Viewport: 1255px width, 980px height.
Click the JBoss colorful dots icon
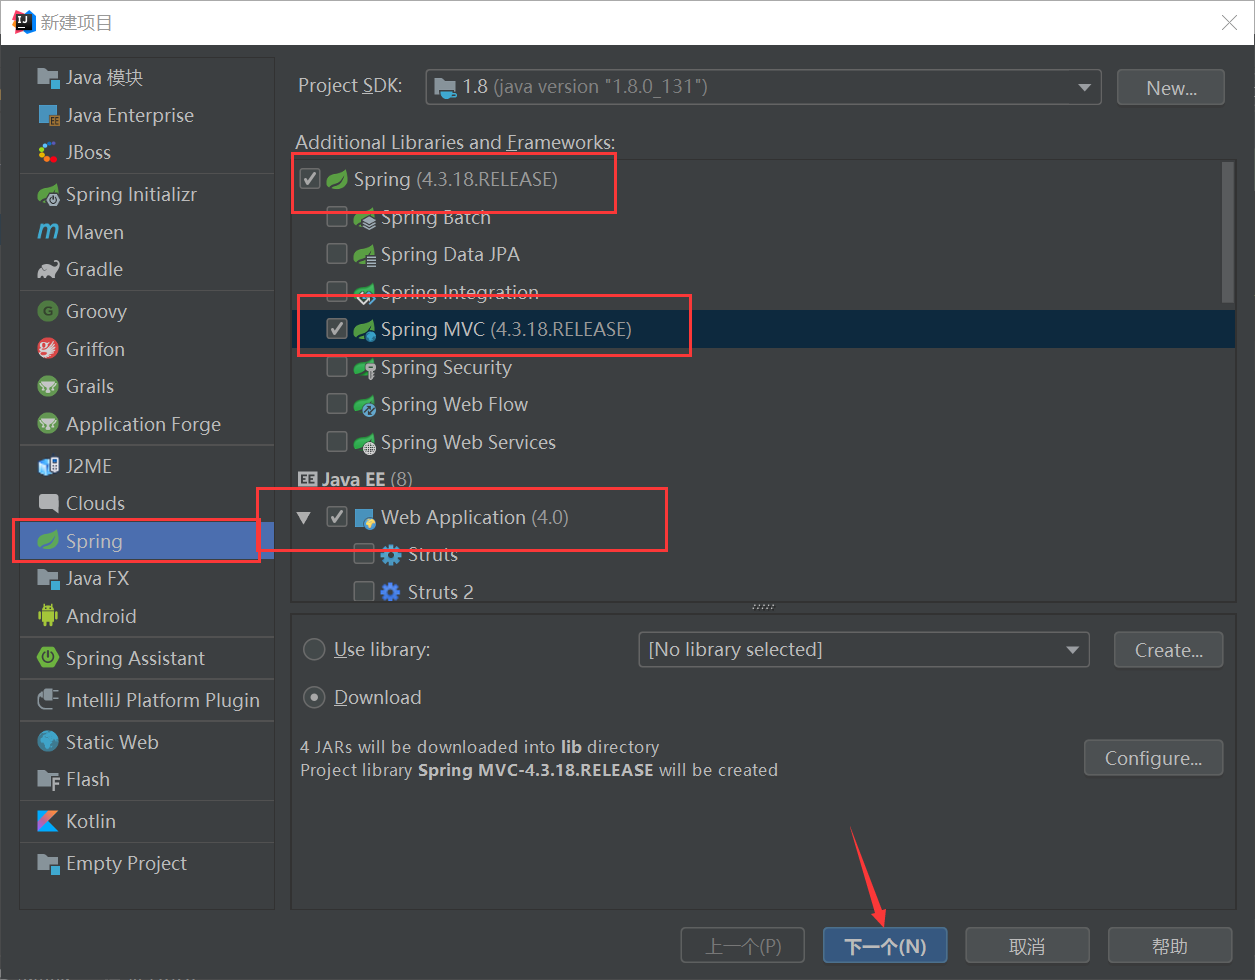pyautogui.click(x=48, y=152)
